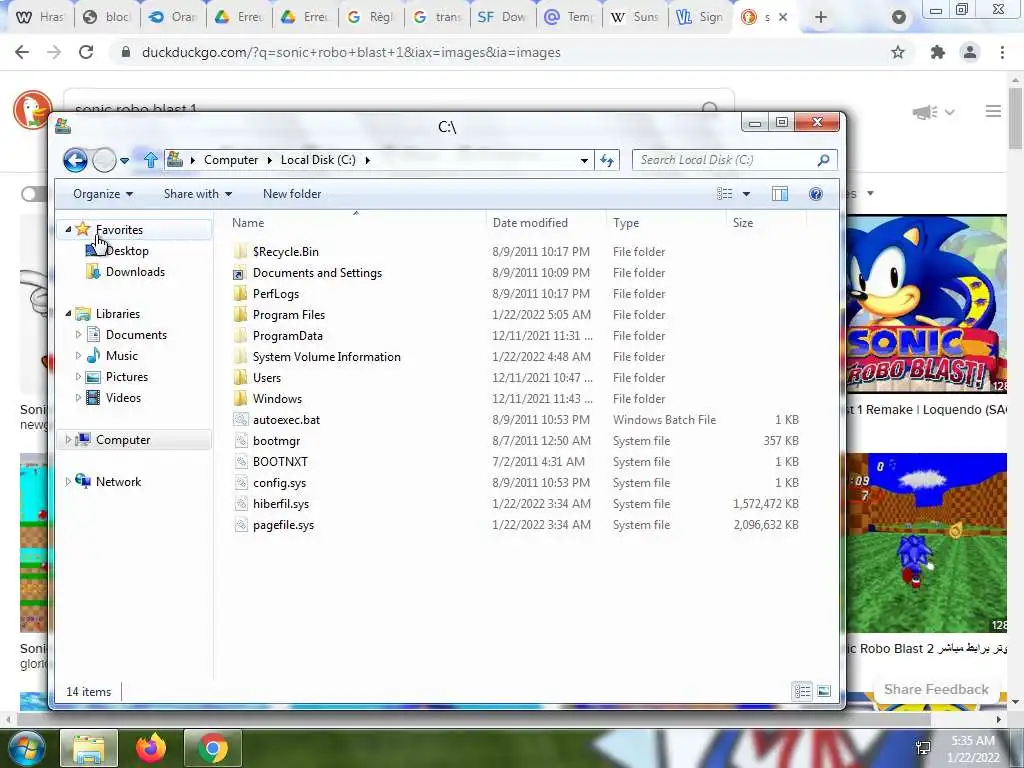
Task: Click Change your view icon
Action: pyautogui.click(x=725, y=194)
